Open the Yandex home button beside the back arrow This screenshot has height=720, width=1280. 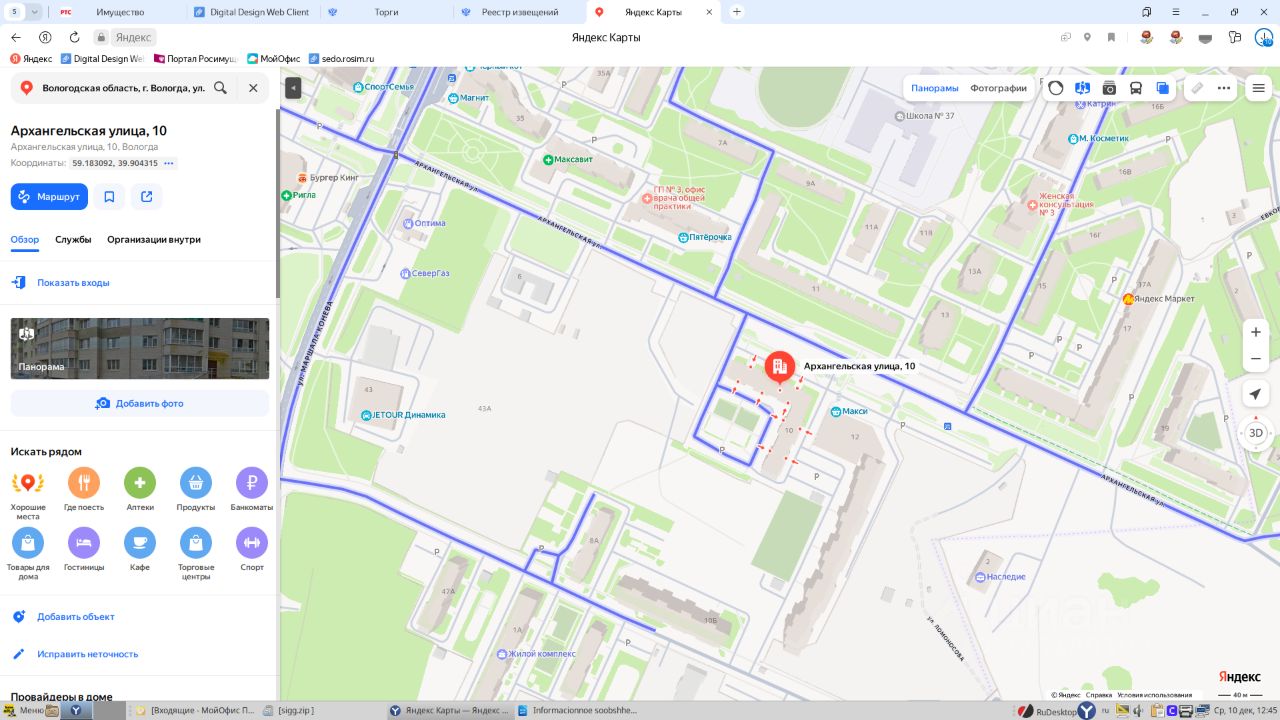coord(45,37)
